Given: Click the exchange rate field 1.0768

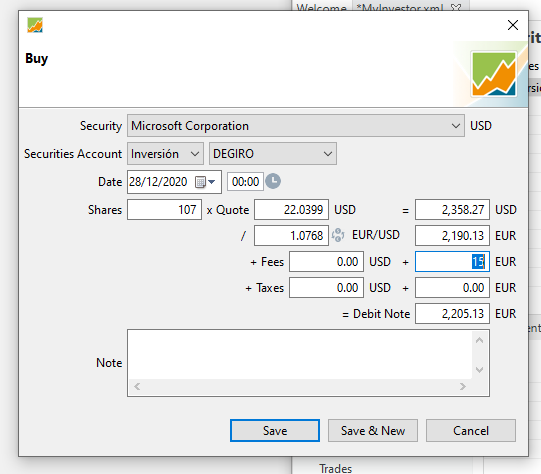Looking at the screenshot, I should coord(291,235).
